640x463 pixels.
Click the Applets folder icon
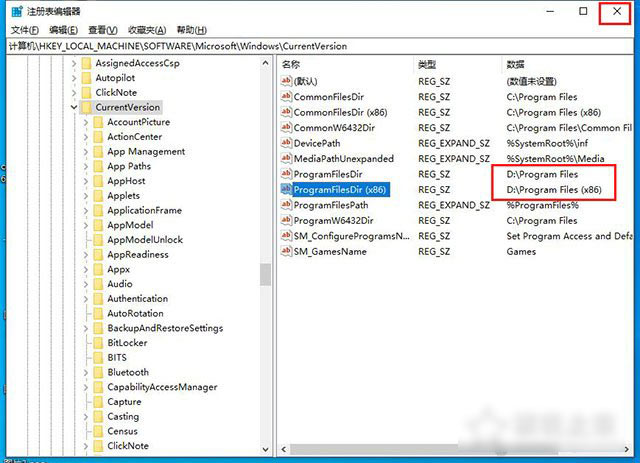[98, 196]
